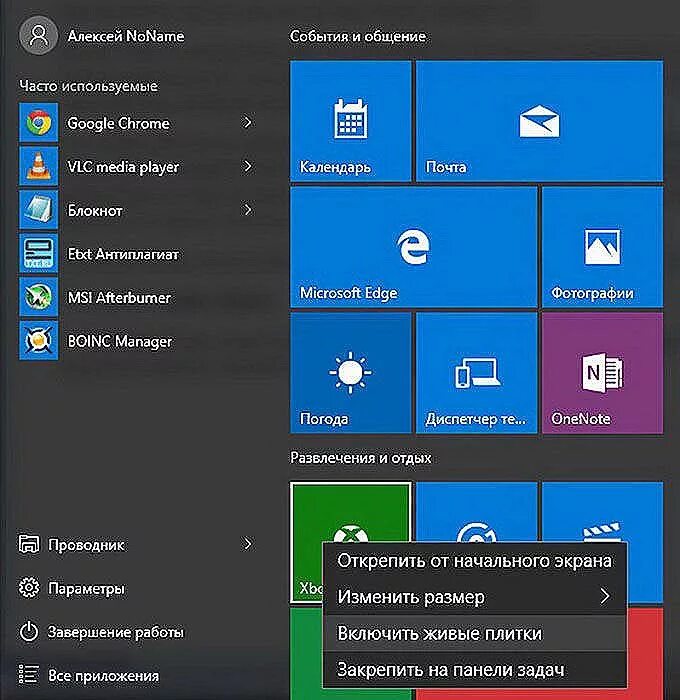Click the Часто используемые heading

[x=88, y=86]
